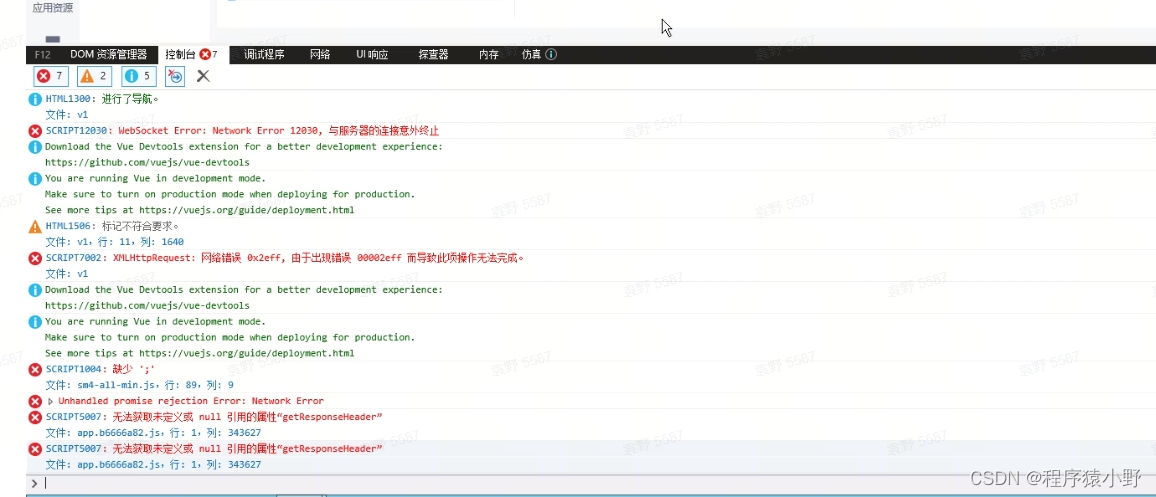Clear the console with the X icon
This screenshot has width=1156, height=497.
[x=203, y=76]
